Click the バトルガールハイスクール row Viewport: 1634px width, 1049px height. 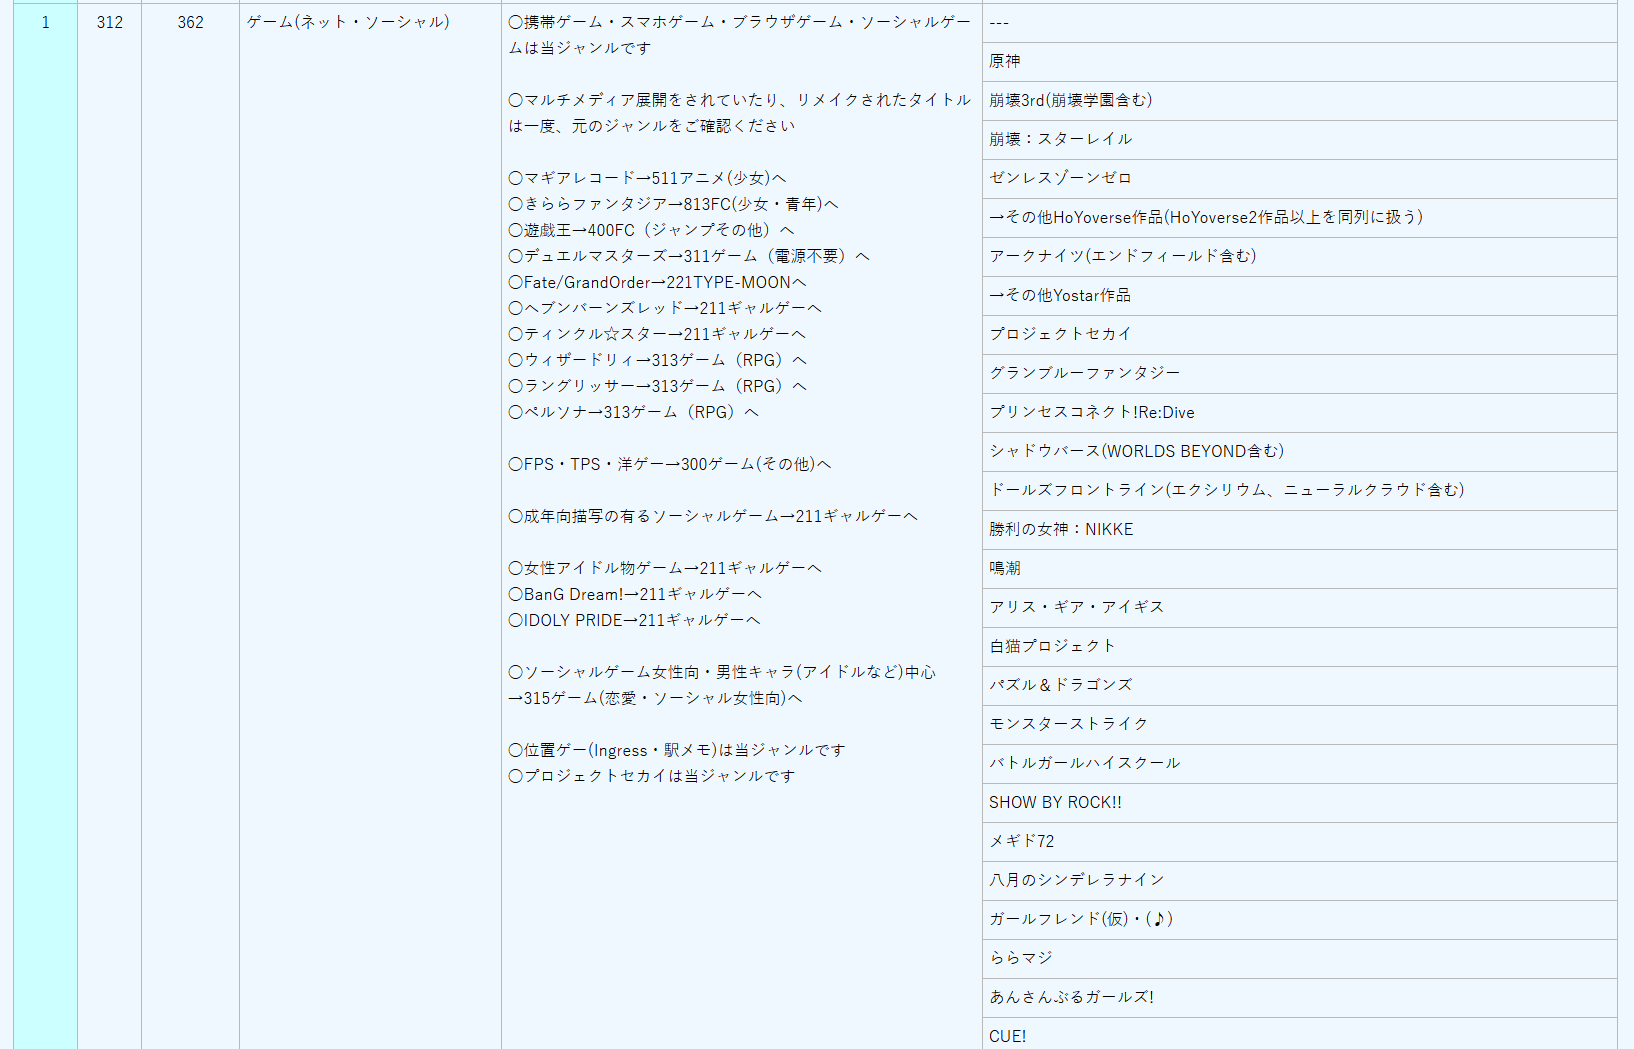1299,763
